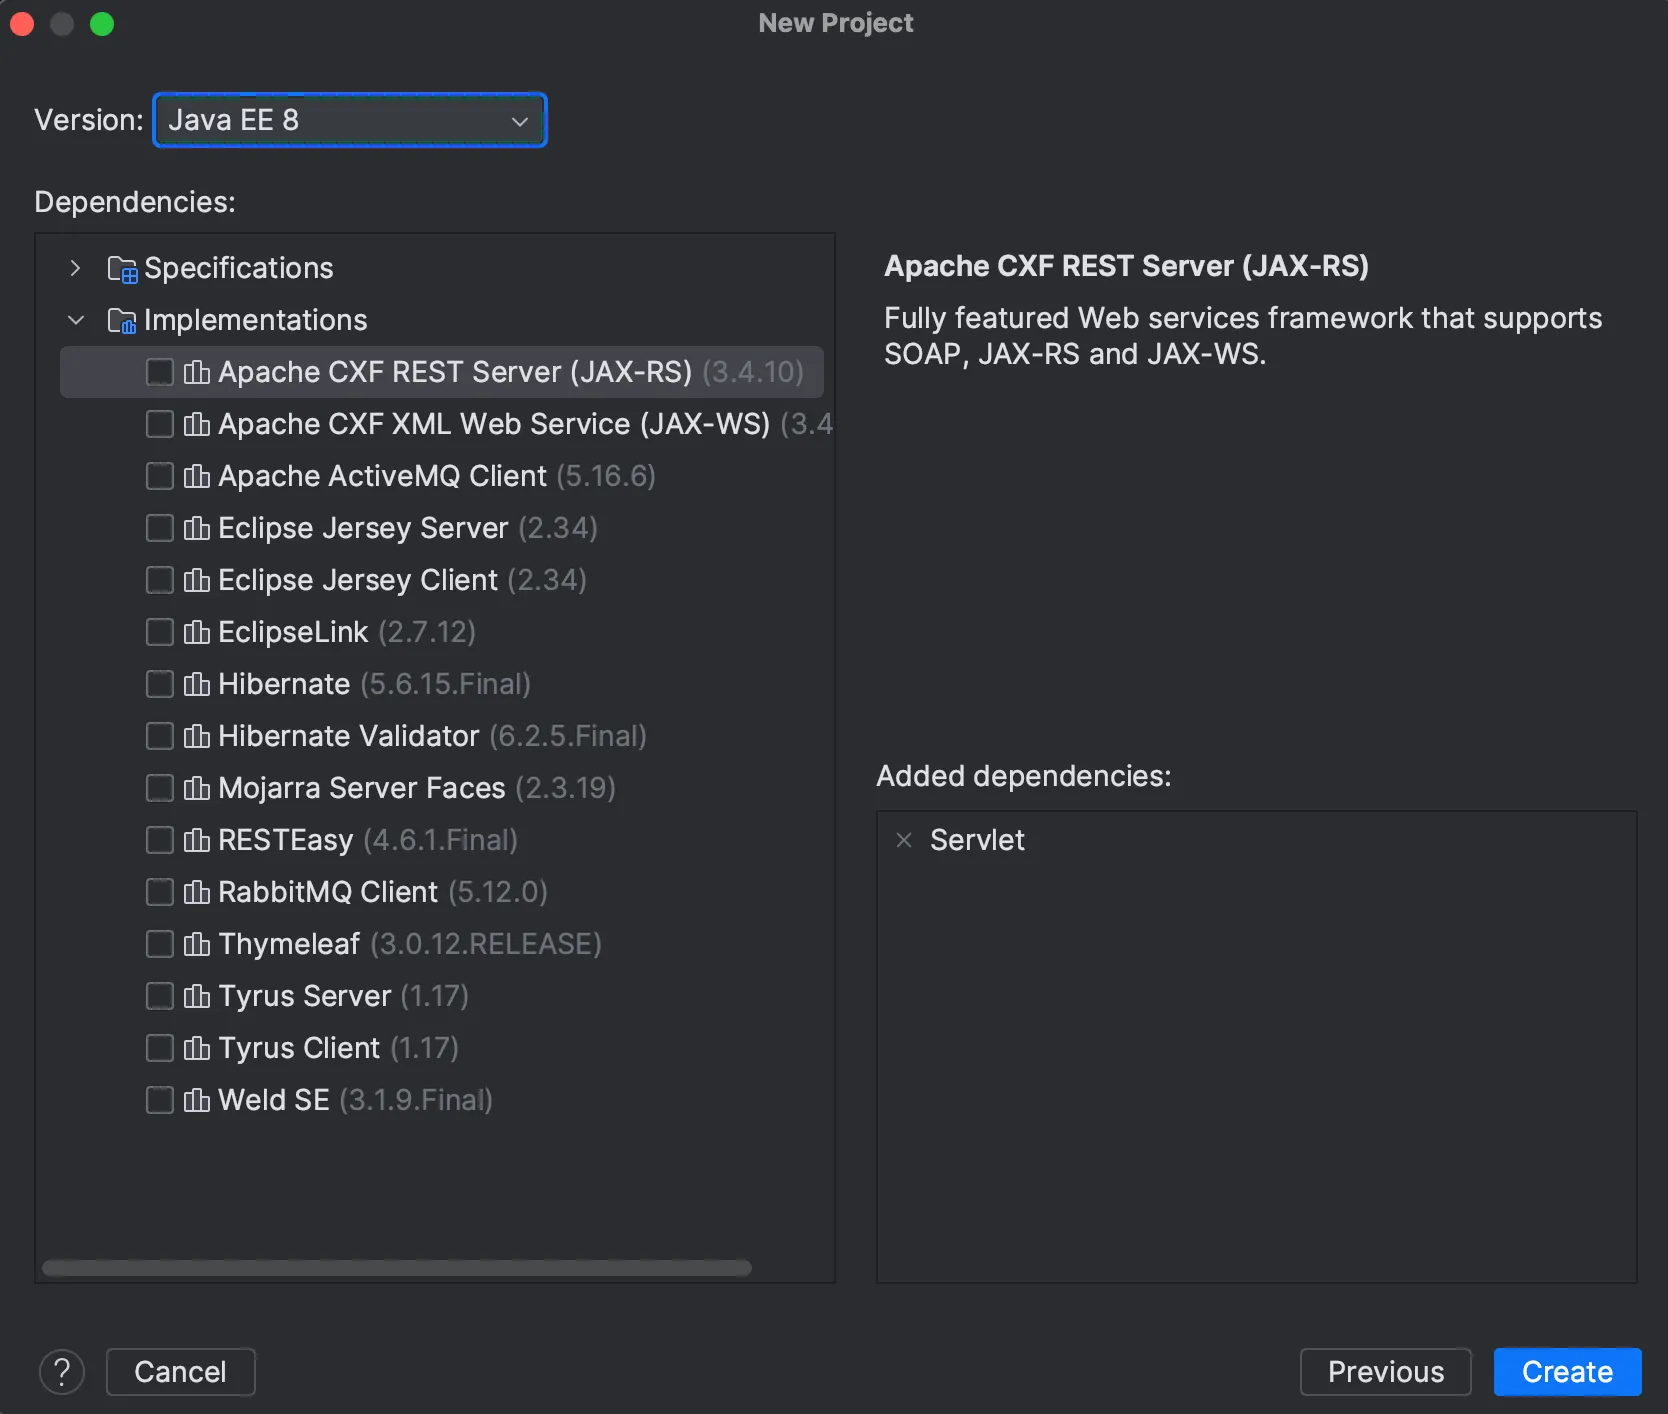
Task: Enable the Hibernate Validator checkbox
Action: pos(160,736)
